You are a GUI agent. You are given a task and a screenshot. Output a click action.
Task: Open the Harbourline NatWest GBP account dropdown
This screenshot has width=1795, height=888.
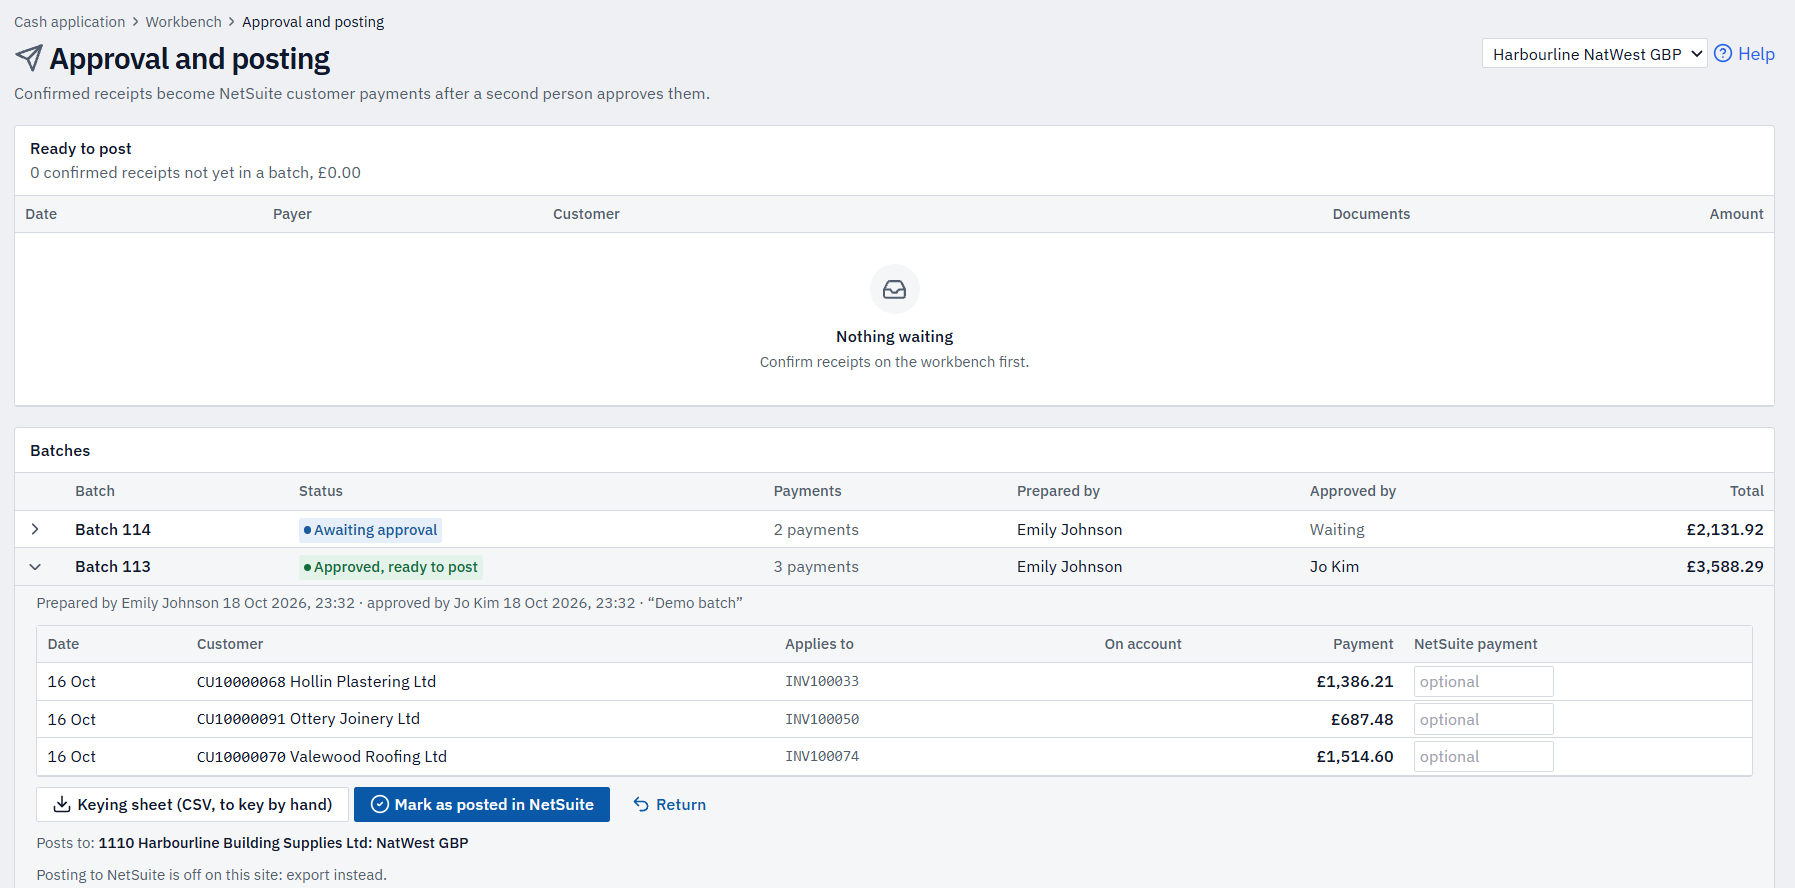1594,54
